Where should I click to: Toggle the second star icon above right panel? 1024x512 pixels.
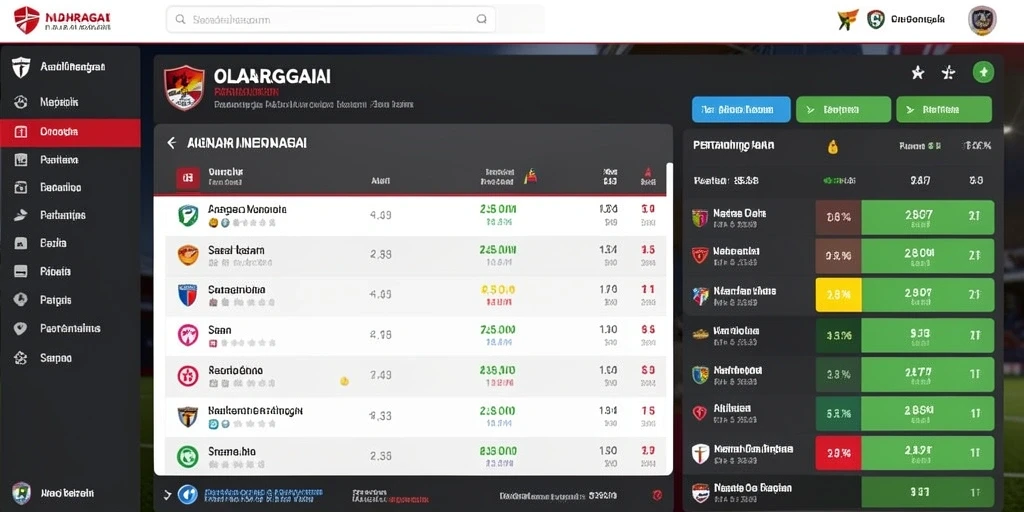949,73
